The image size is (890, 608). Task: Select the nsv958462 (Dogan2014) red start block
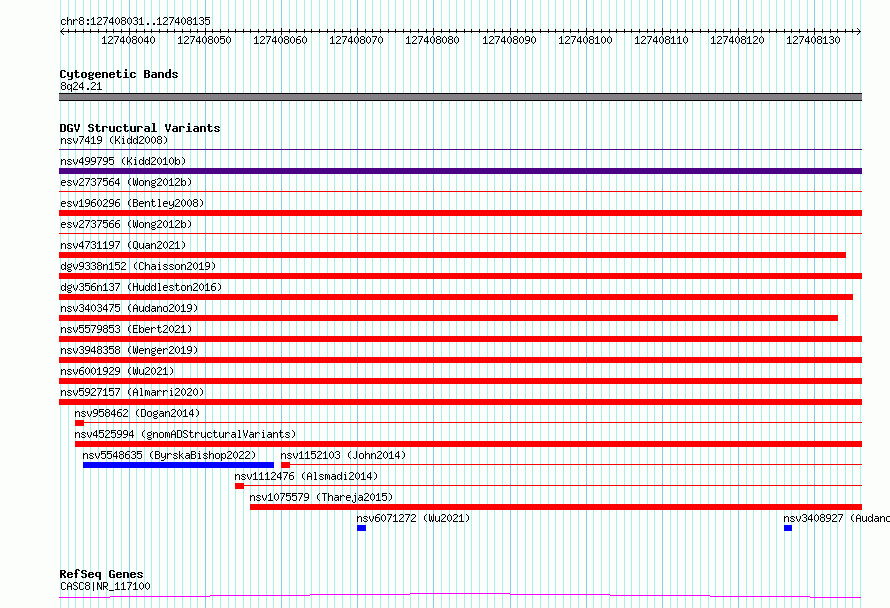point(79,423)
